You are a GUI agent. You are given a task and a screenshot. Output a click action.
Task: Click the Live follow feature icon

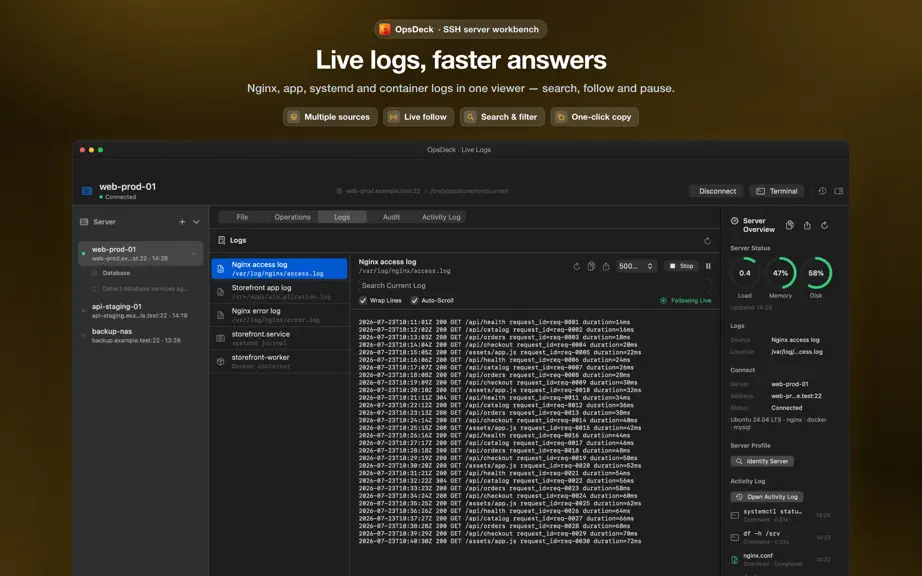[393, 117]
